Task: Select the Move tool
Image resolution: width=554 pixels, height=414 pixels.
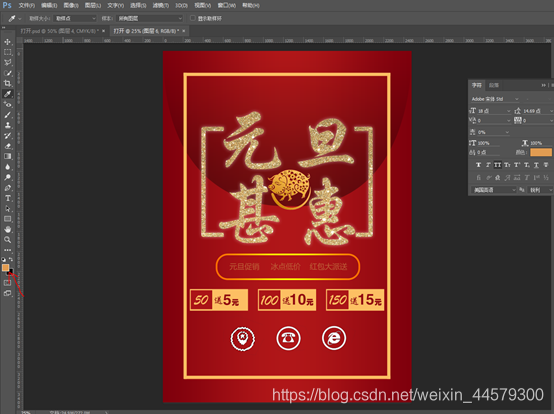Action: coord(7,42)
